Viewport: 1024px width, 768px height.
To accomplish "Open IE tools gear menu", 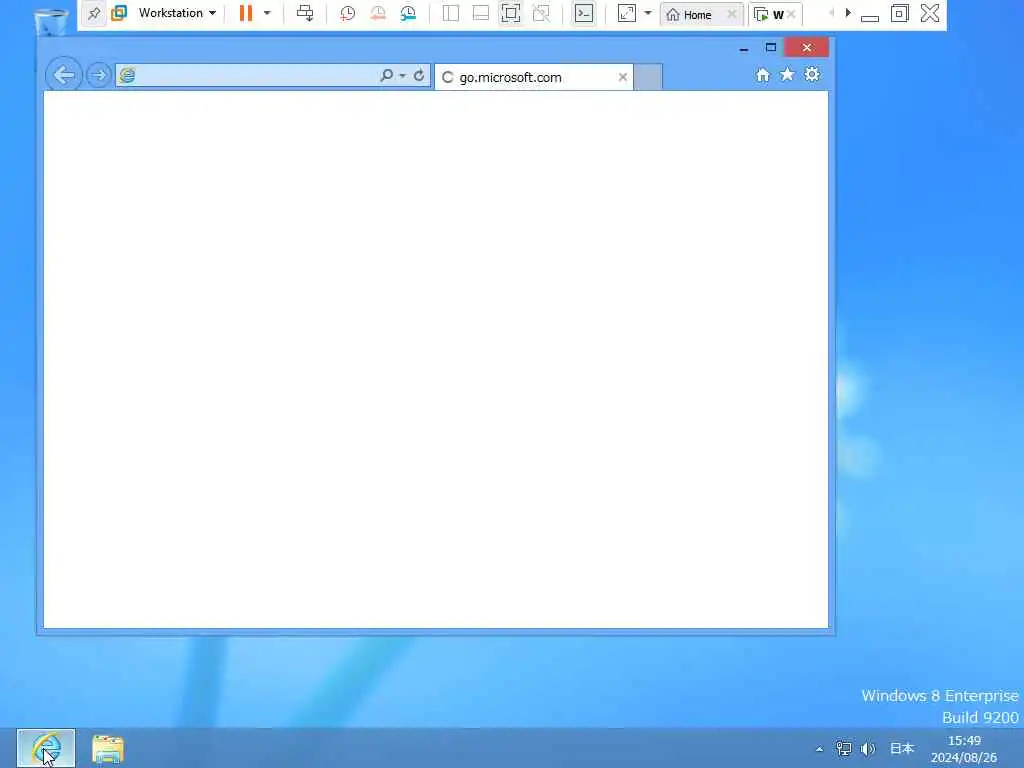I will (812, 74).
